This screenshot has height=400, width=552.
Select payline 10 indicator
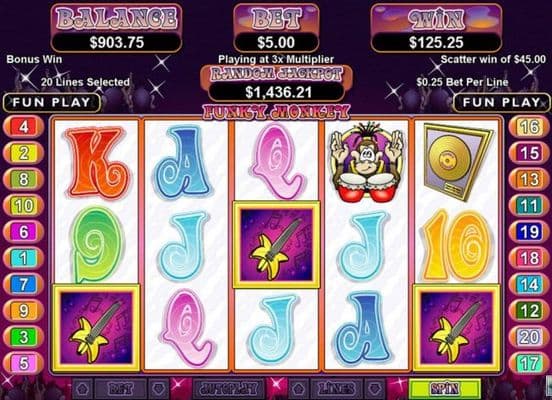coord(24,206)
